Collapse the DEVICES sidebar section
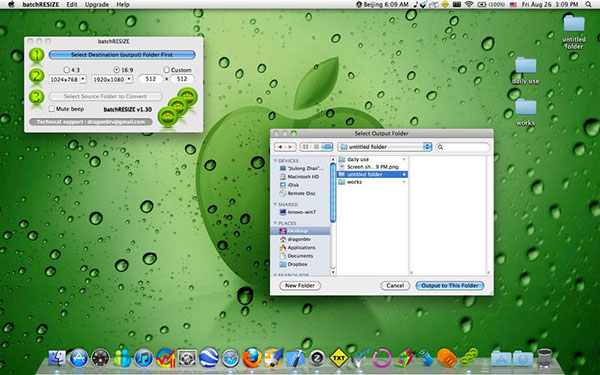This screenshot has width=600, height=375. point(276,161)
